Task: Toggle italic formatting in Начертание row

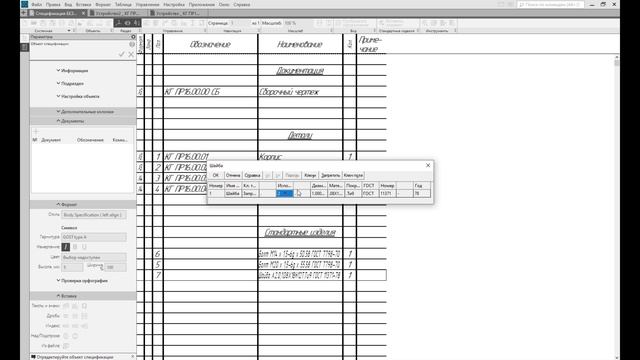Action: 65,247
